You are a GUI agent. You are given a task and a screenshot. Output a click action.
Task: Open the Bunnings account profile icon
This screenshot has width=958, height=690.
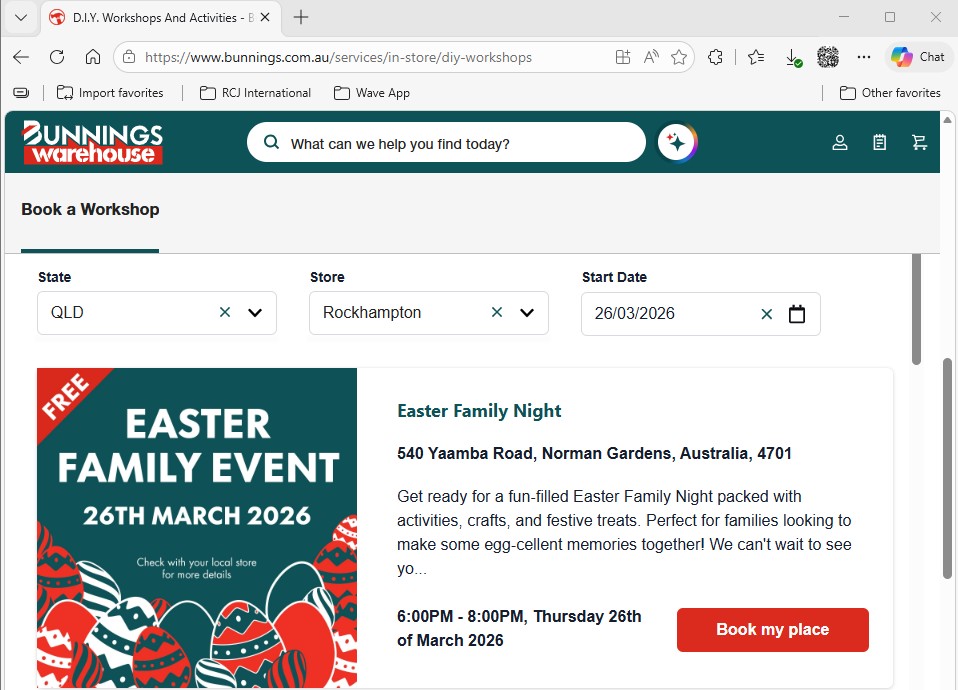839,142
